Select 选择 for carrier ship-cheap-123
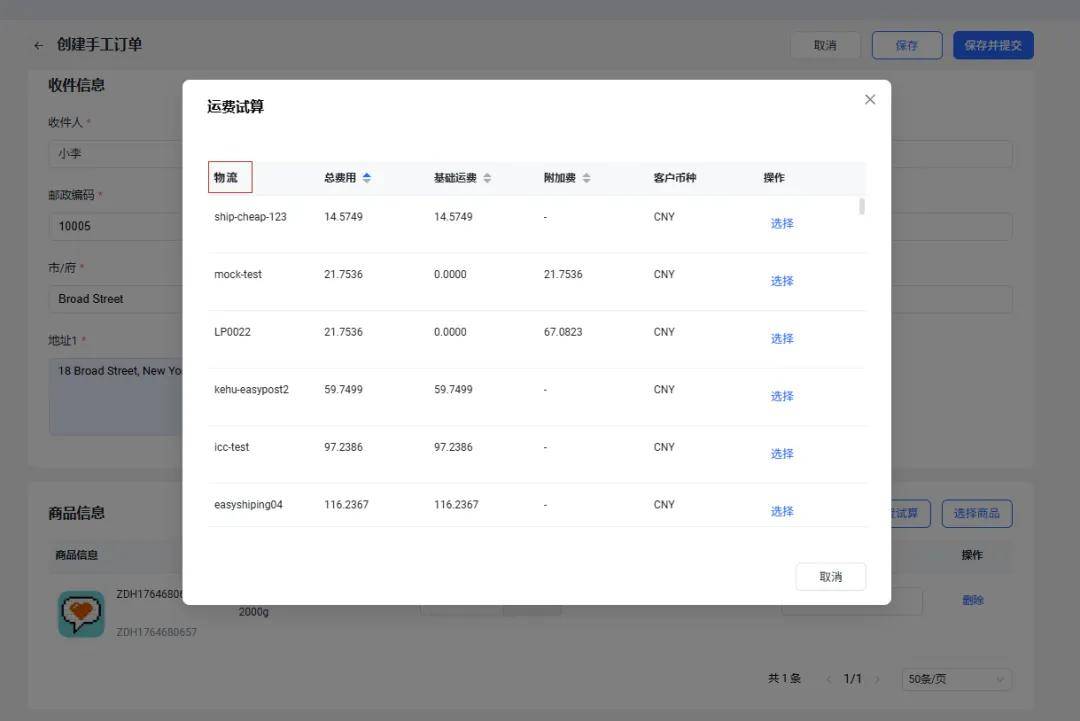Viewport: 1080px width, 721px height. (x=781, y=221)
